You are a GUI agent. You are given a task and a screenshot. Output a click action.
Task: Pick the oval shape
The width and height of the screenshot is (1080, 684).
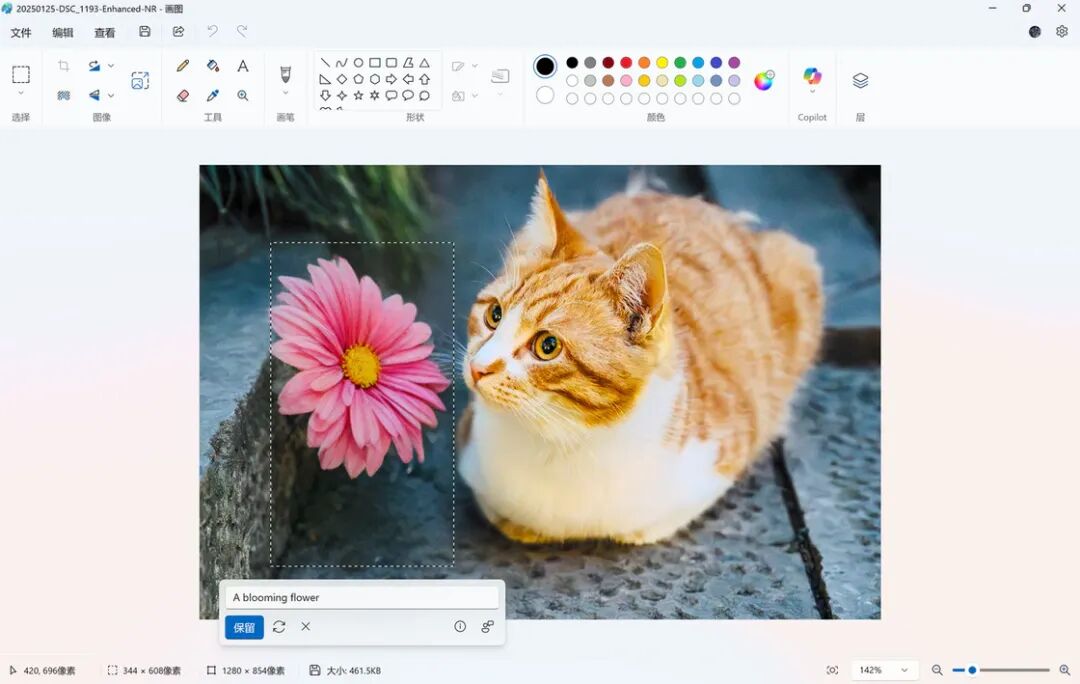358,63
